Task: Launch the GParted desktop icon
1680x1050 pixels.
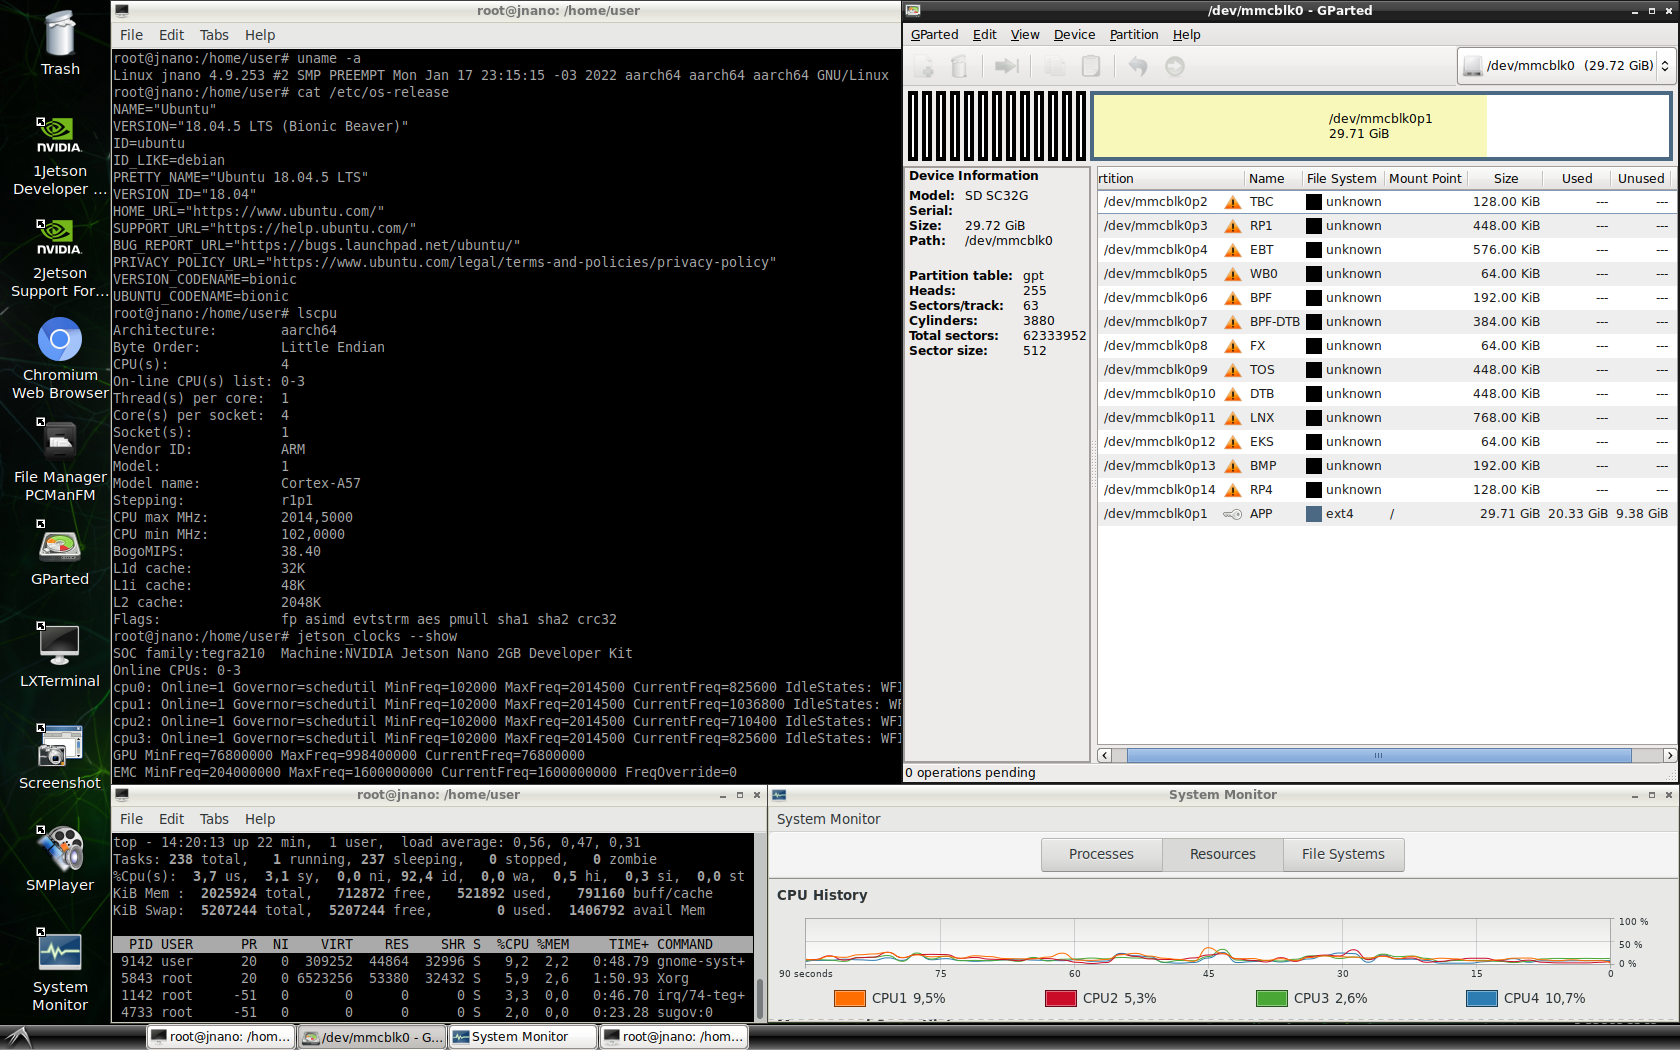Action: point(60,556)
